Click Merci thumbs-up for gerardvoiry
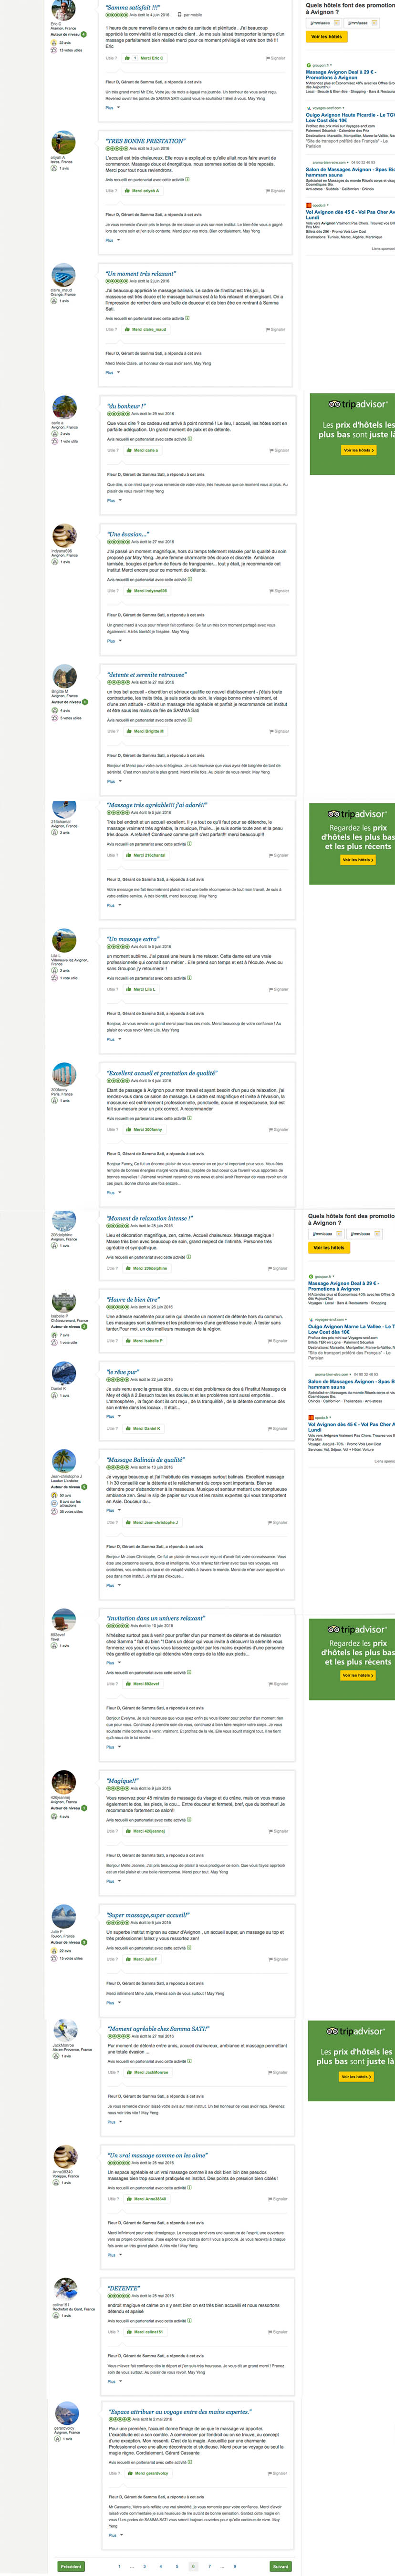The width and height of the screenshot is (395, 2576). pyautogui.click(x=148, y=2473)
